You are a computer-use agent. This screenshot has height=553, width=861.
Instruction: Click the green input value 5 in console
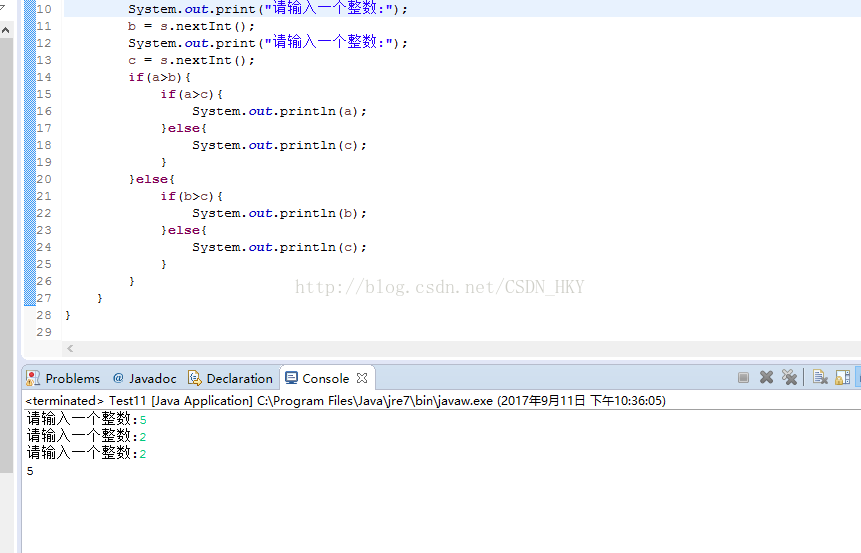tap(143, 420)
